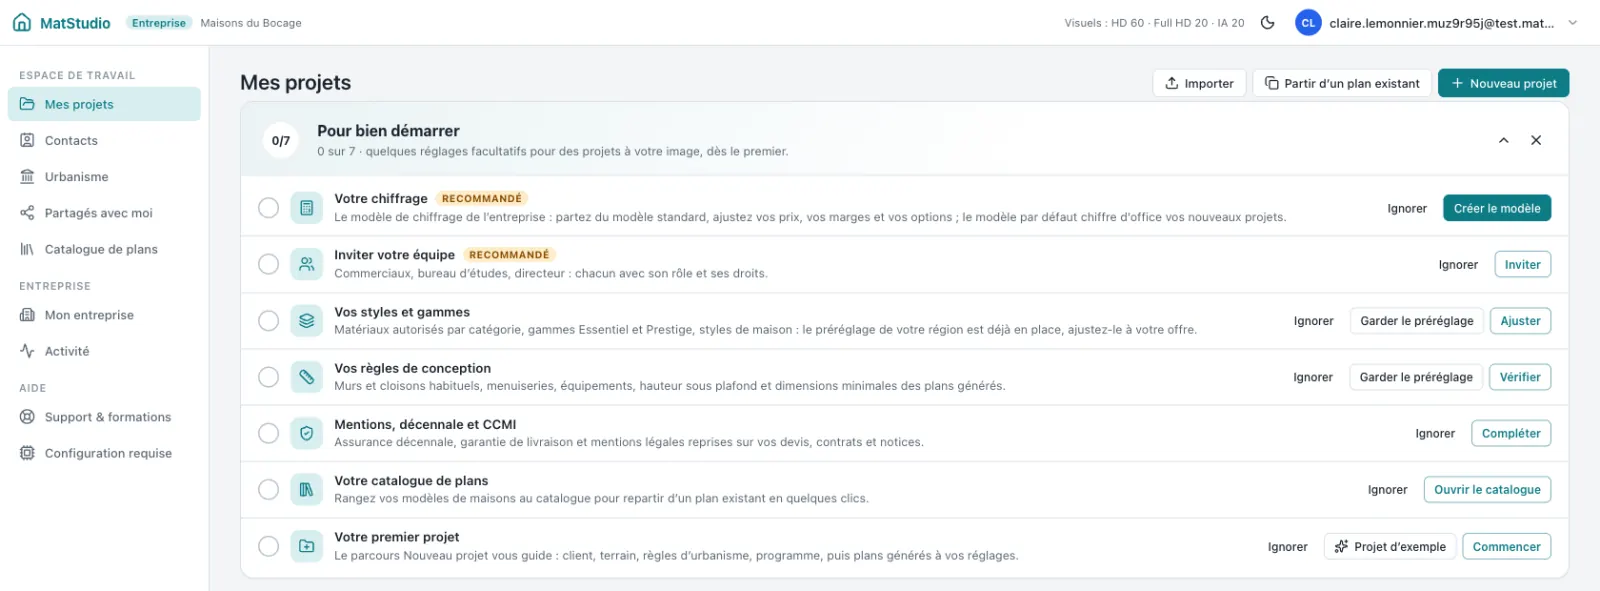Create a Nouveau projet

(1503, 83)
